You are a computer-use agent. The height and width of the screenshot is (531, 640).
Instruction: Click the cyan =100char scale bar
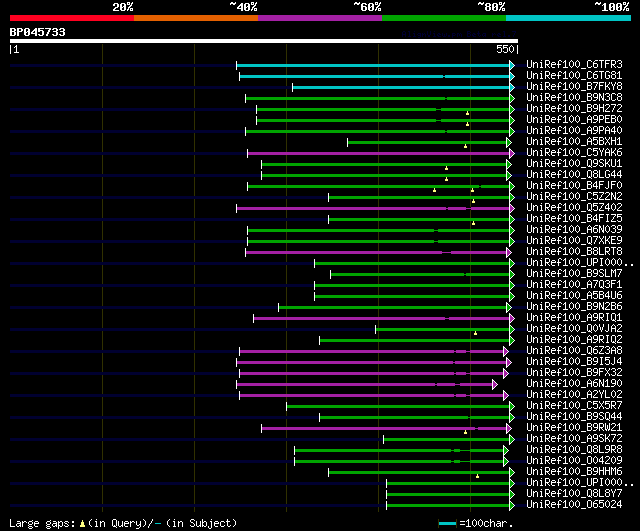pos(447,524)
